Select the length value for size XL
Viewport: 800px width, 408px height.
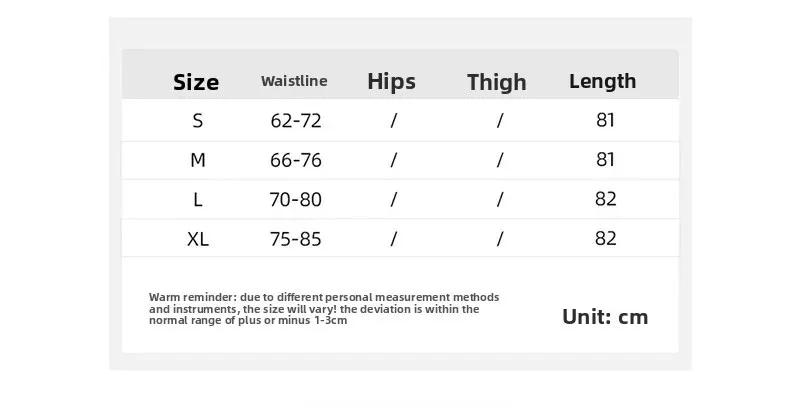click(x=605, y=238)
